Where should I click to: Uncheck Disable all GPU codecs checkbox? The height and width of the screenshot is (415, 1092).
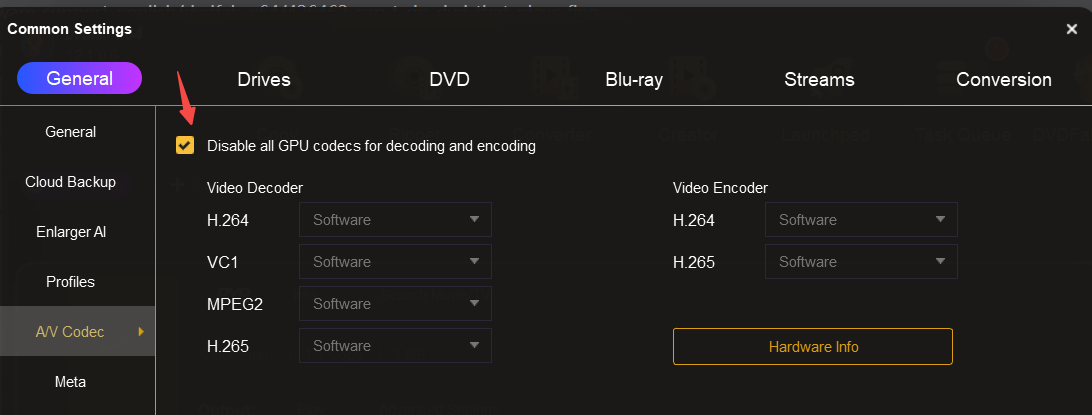click(x=185, y=146)
